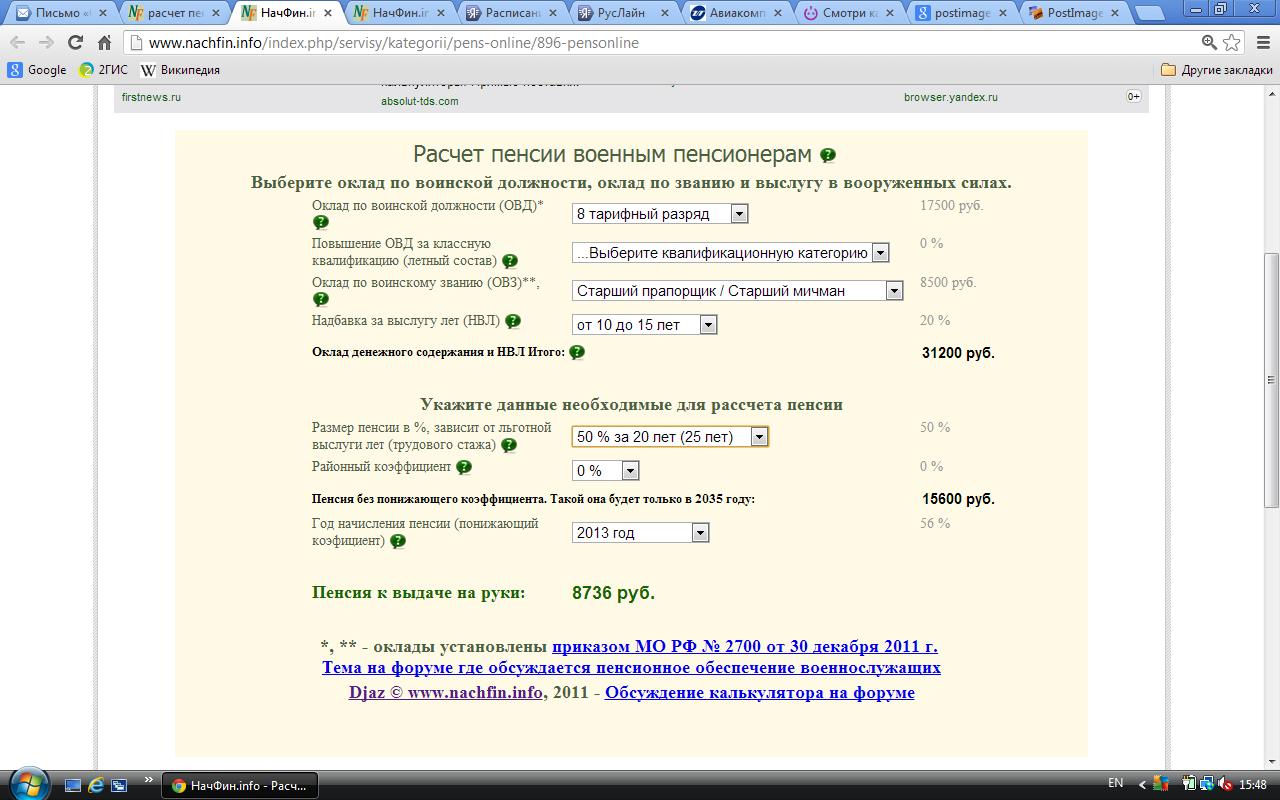Viewport: 1280px width, 800px height.
Task: Open the Тема на форуме link
Action: pyautogui.click(x=631, y=667)
